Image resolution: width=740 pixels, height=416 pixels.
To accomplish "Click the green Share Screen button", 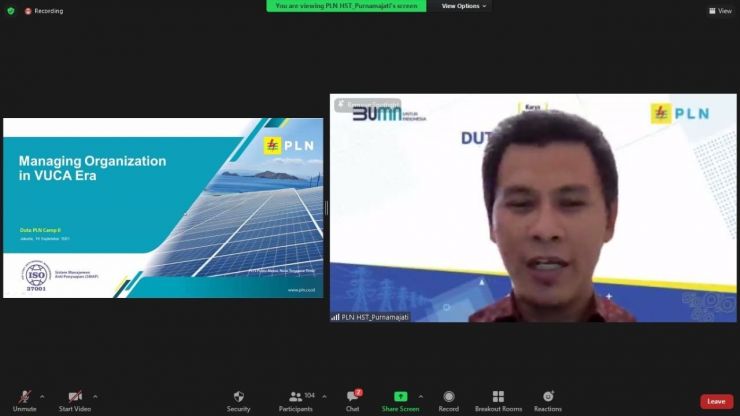I will (400, 401).
